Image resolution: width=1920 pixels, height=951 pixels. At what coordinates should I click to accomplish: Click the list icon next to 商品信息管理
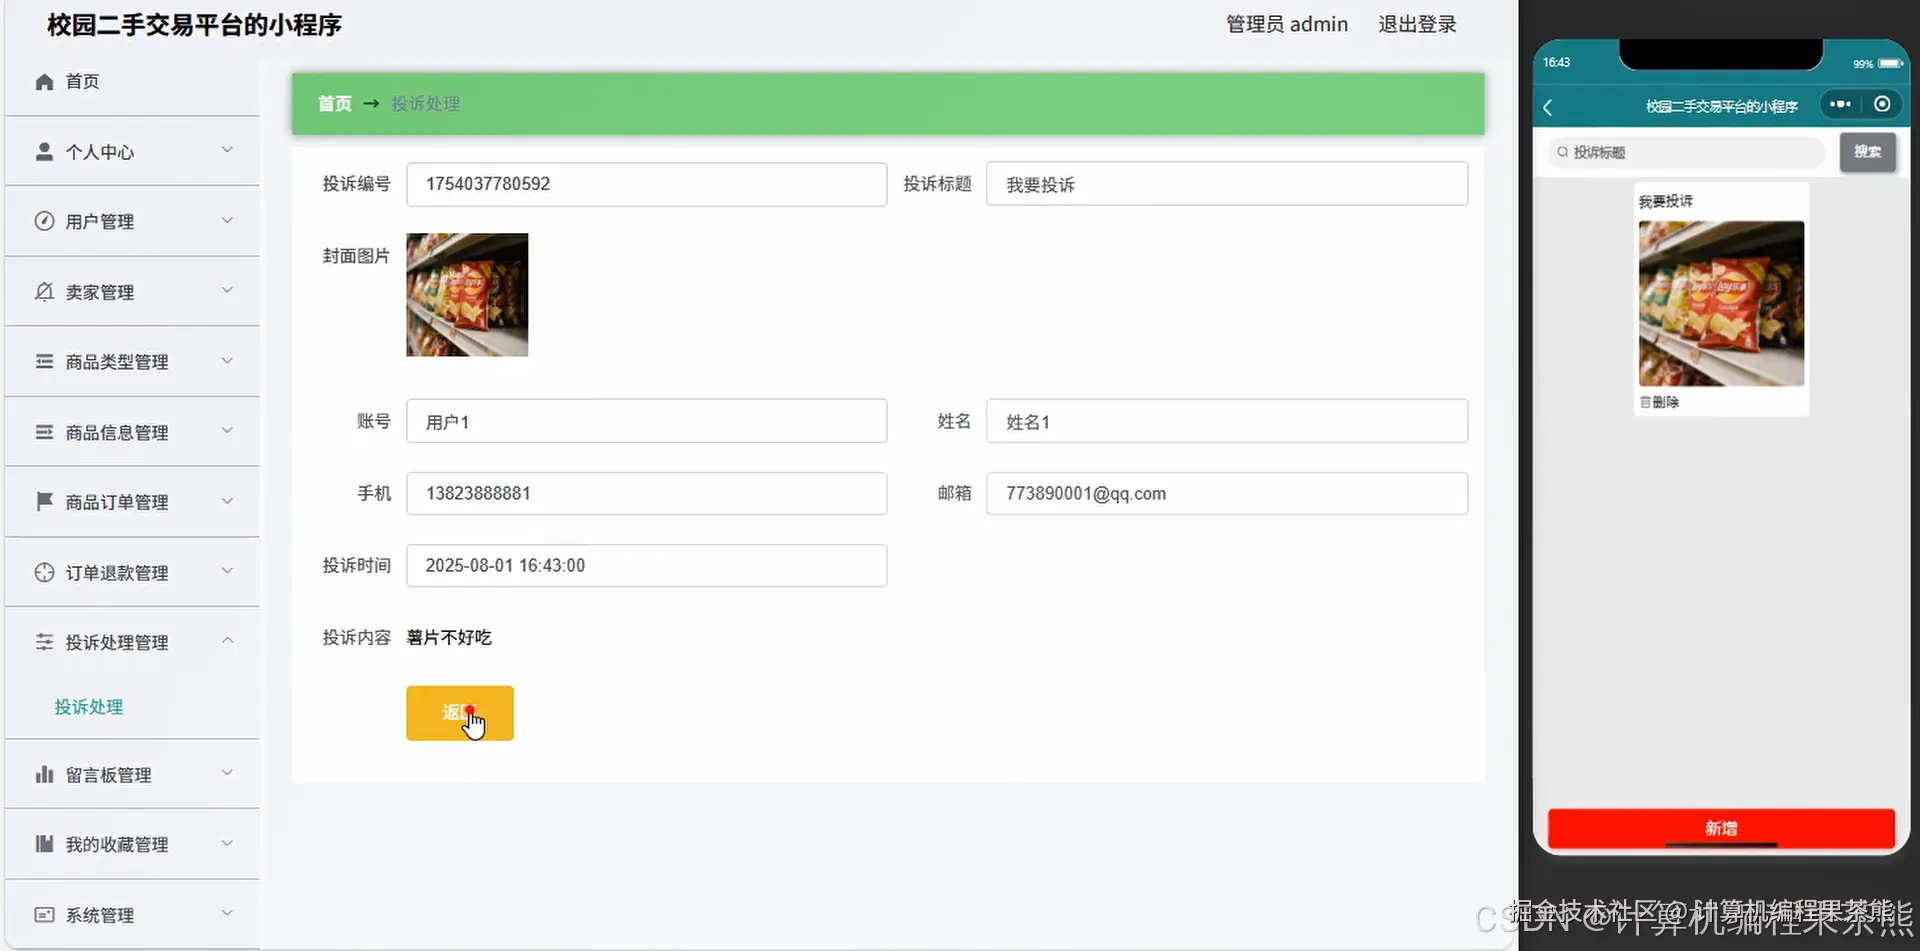pos(44,432)
